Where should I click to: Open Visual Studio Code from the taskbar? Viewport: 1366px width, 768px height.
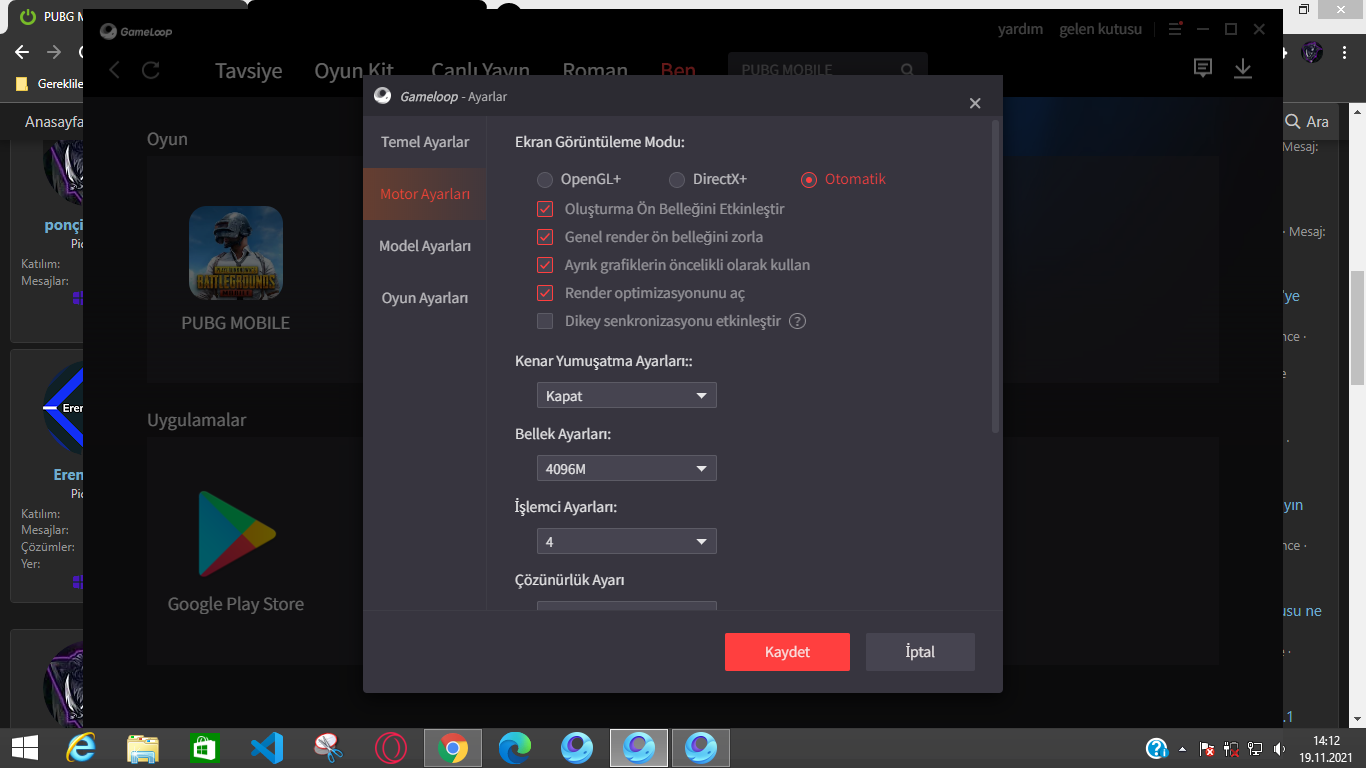[x=267, y=748]
